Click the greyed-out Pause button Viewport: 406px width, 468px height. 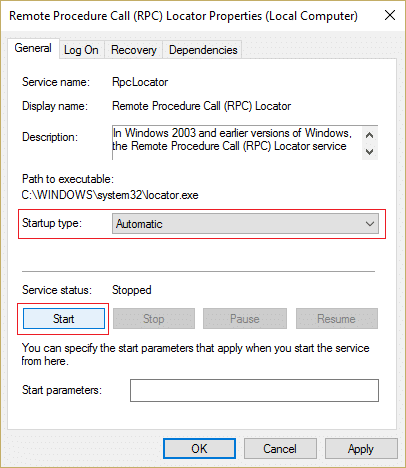point(245,319)
